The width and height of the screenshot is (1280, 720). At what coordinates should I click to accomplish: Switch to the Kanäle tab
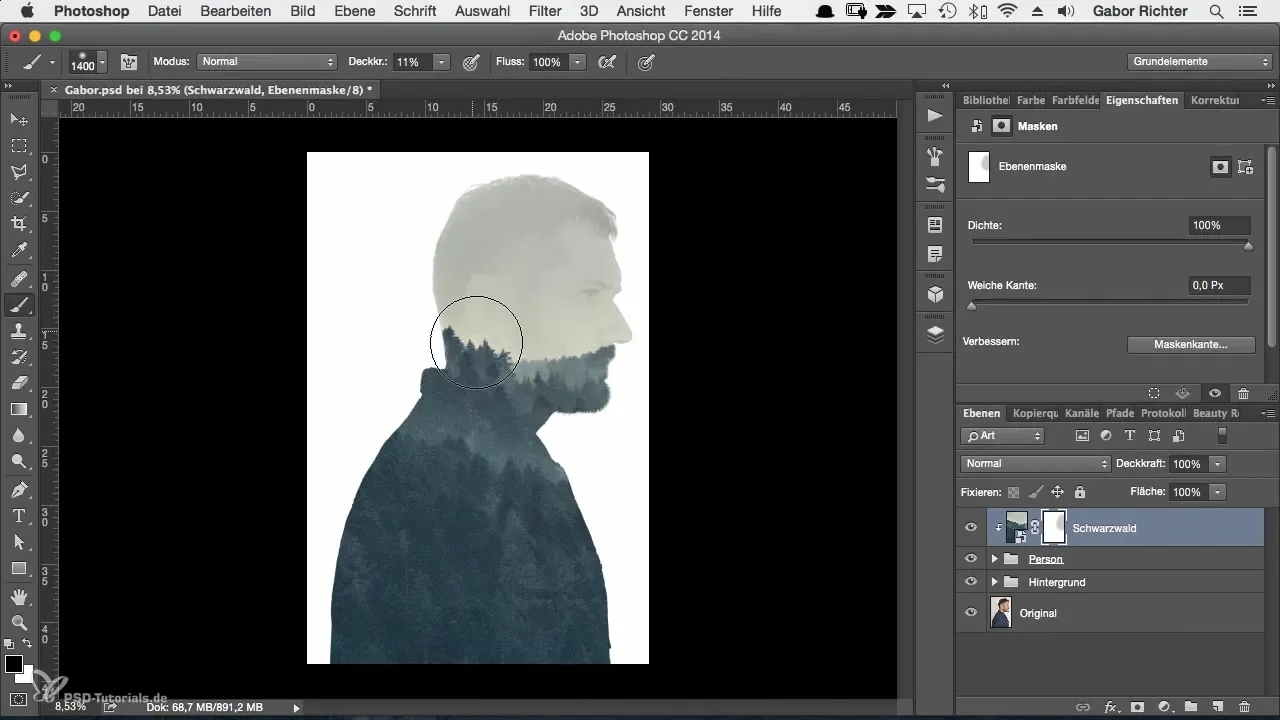tap(1082, 413)
